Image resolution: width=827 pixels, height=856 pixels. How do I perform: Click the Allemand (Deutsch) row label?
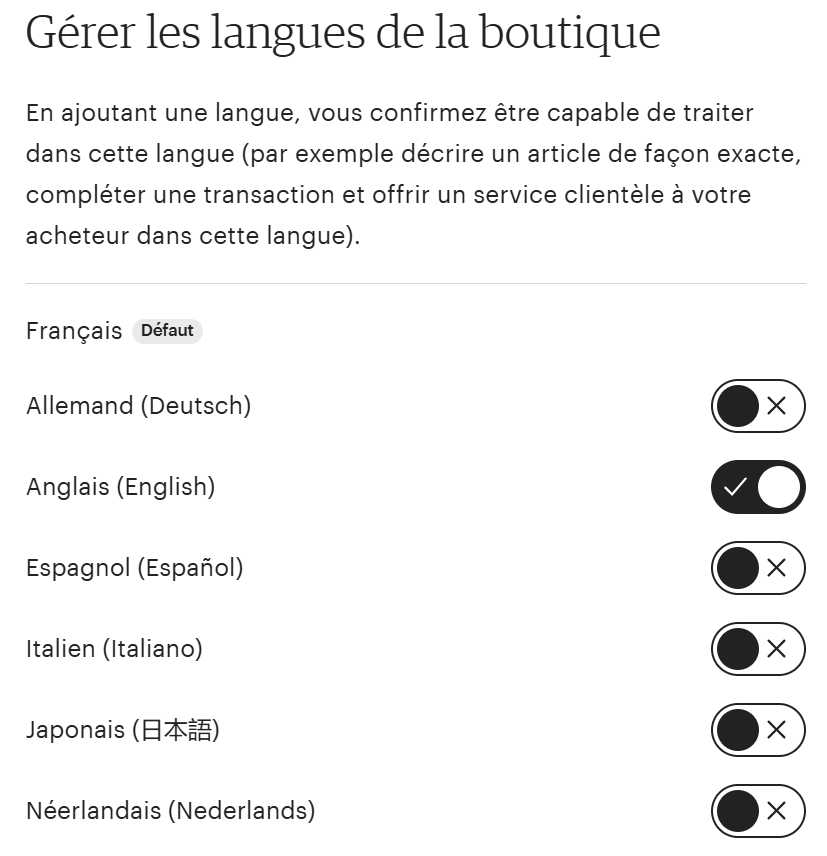click(138, 406)
